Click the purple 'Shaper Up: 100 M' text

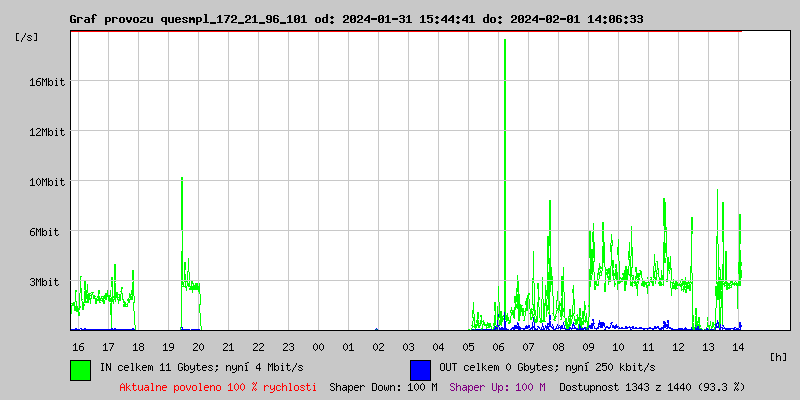pyautogui.click(x=497, y=386)
